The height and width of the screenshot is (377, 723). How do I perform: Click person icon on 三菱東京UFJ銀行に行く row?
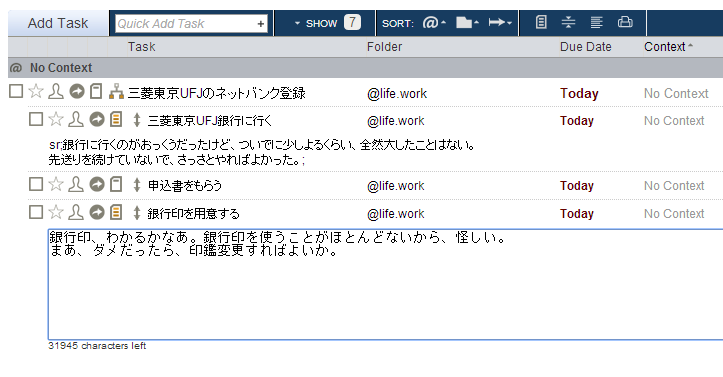(76, 119)
